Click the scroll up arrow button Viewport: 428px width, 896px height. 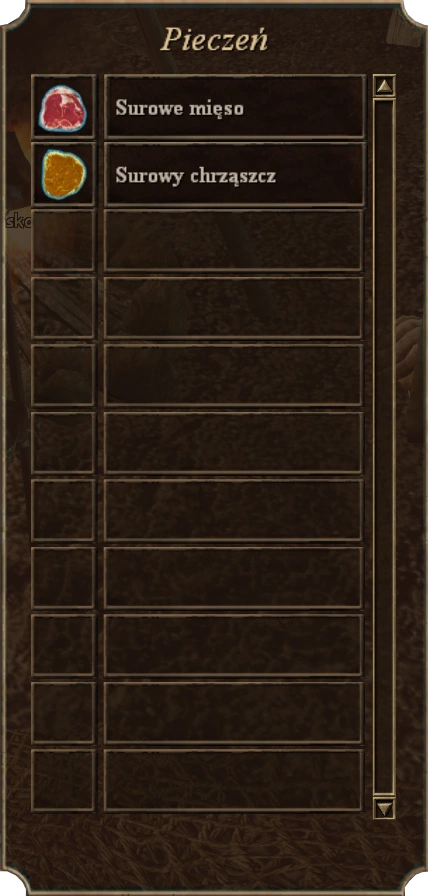pos(385,86)
